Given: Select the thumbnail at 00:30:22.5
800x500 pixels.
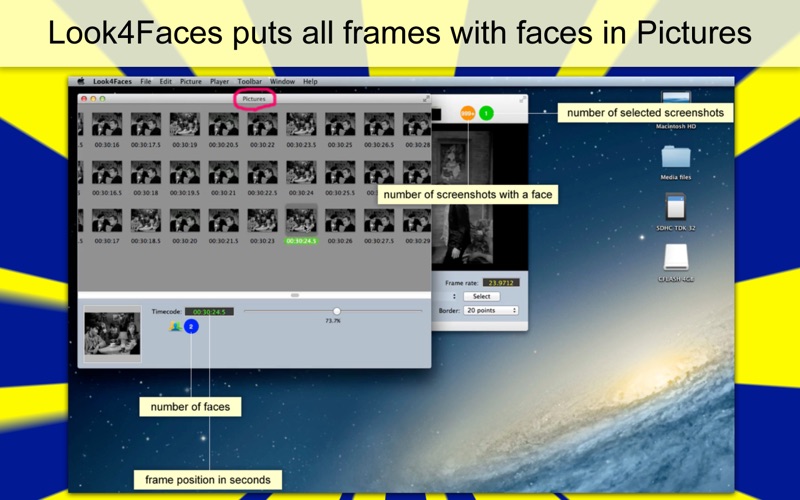Looking at the screenshot, I should point(262,172).
